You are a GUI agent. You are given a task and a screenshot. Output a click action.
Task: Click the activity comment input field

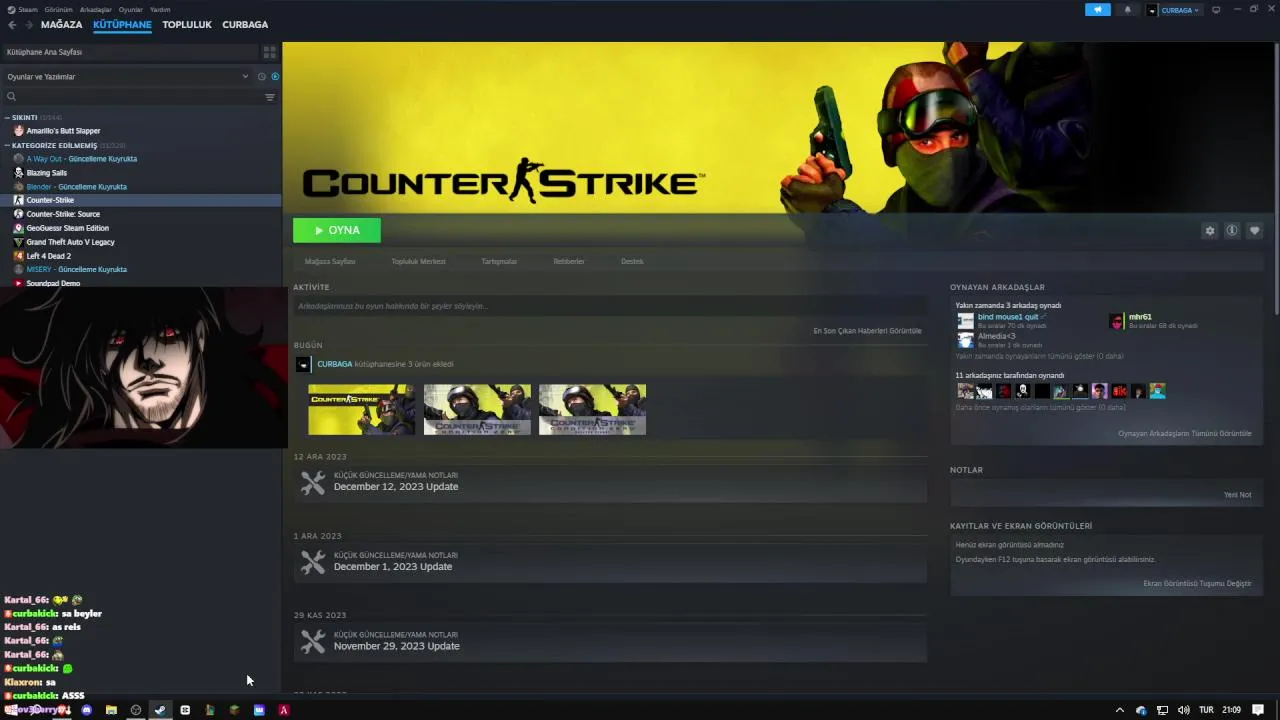click(x=610, y=306)
